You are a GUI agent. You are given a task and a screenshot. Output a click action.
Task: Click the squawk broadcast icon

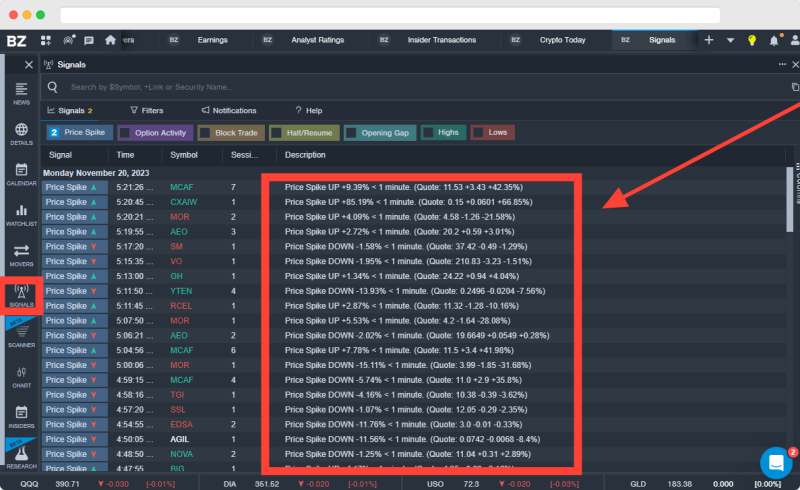(68, 40)
